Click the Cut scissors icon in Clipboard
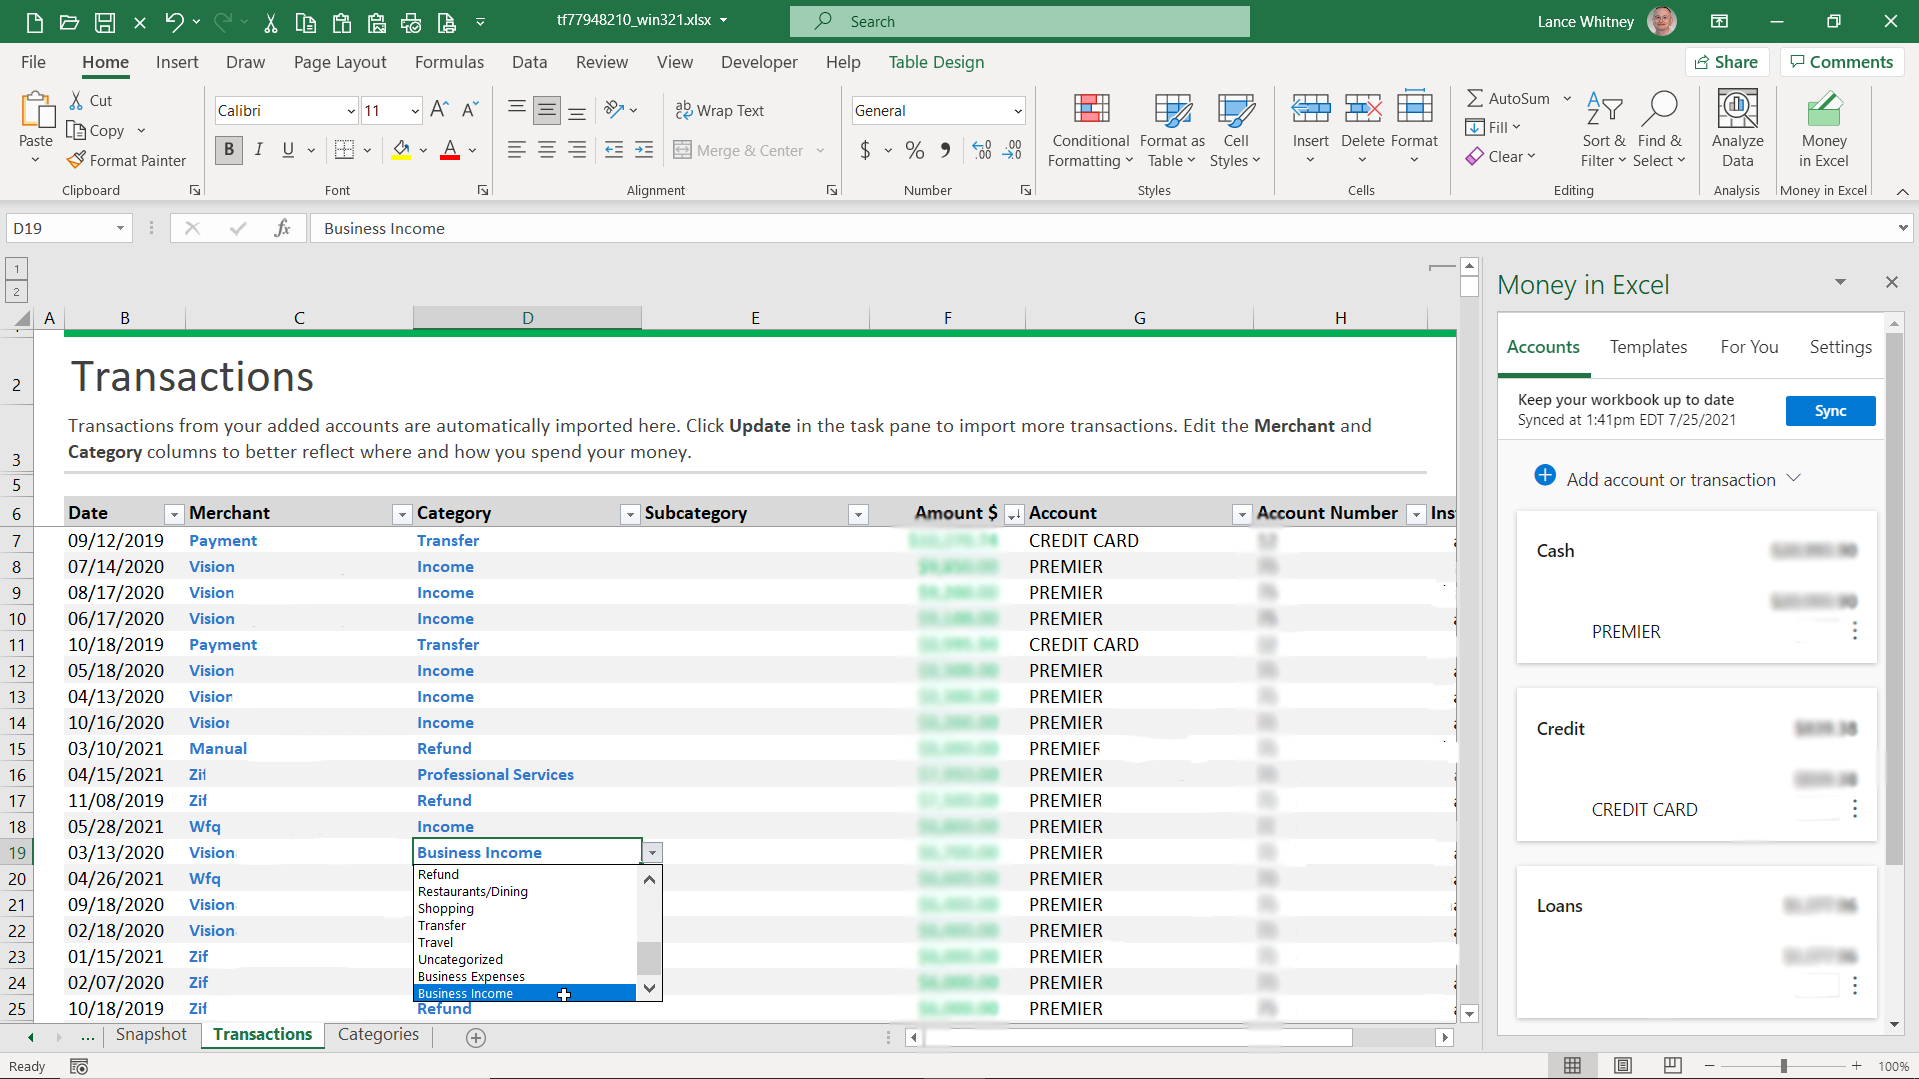 click(76, 100)
